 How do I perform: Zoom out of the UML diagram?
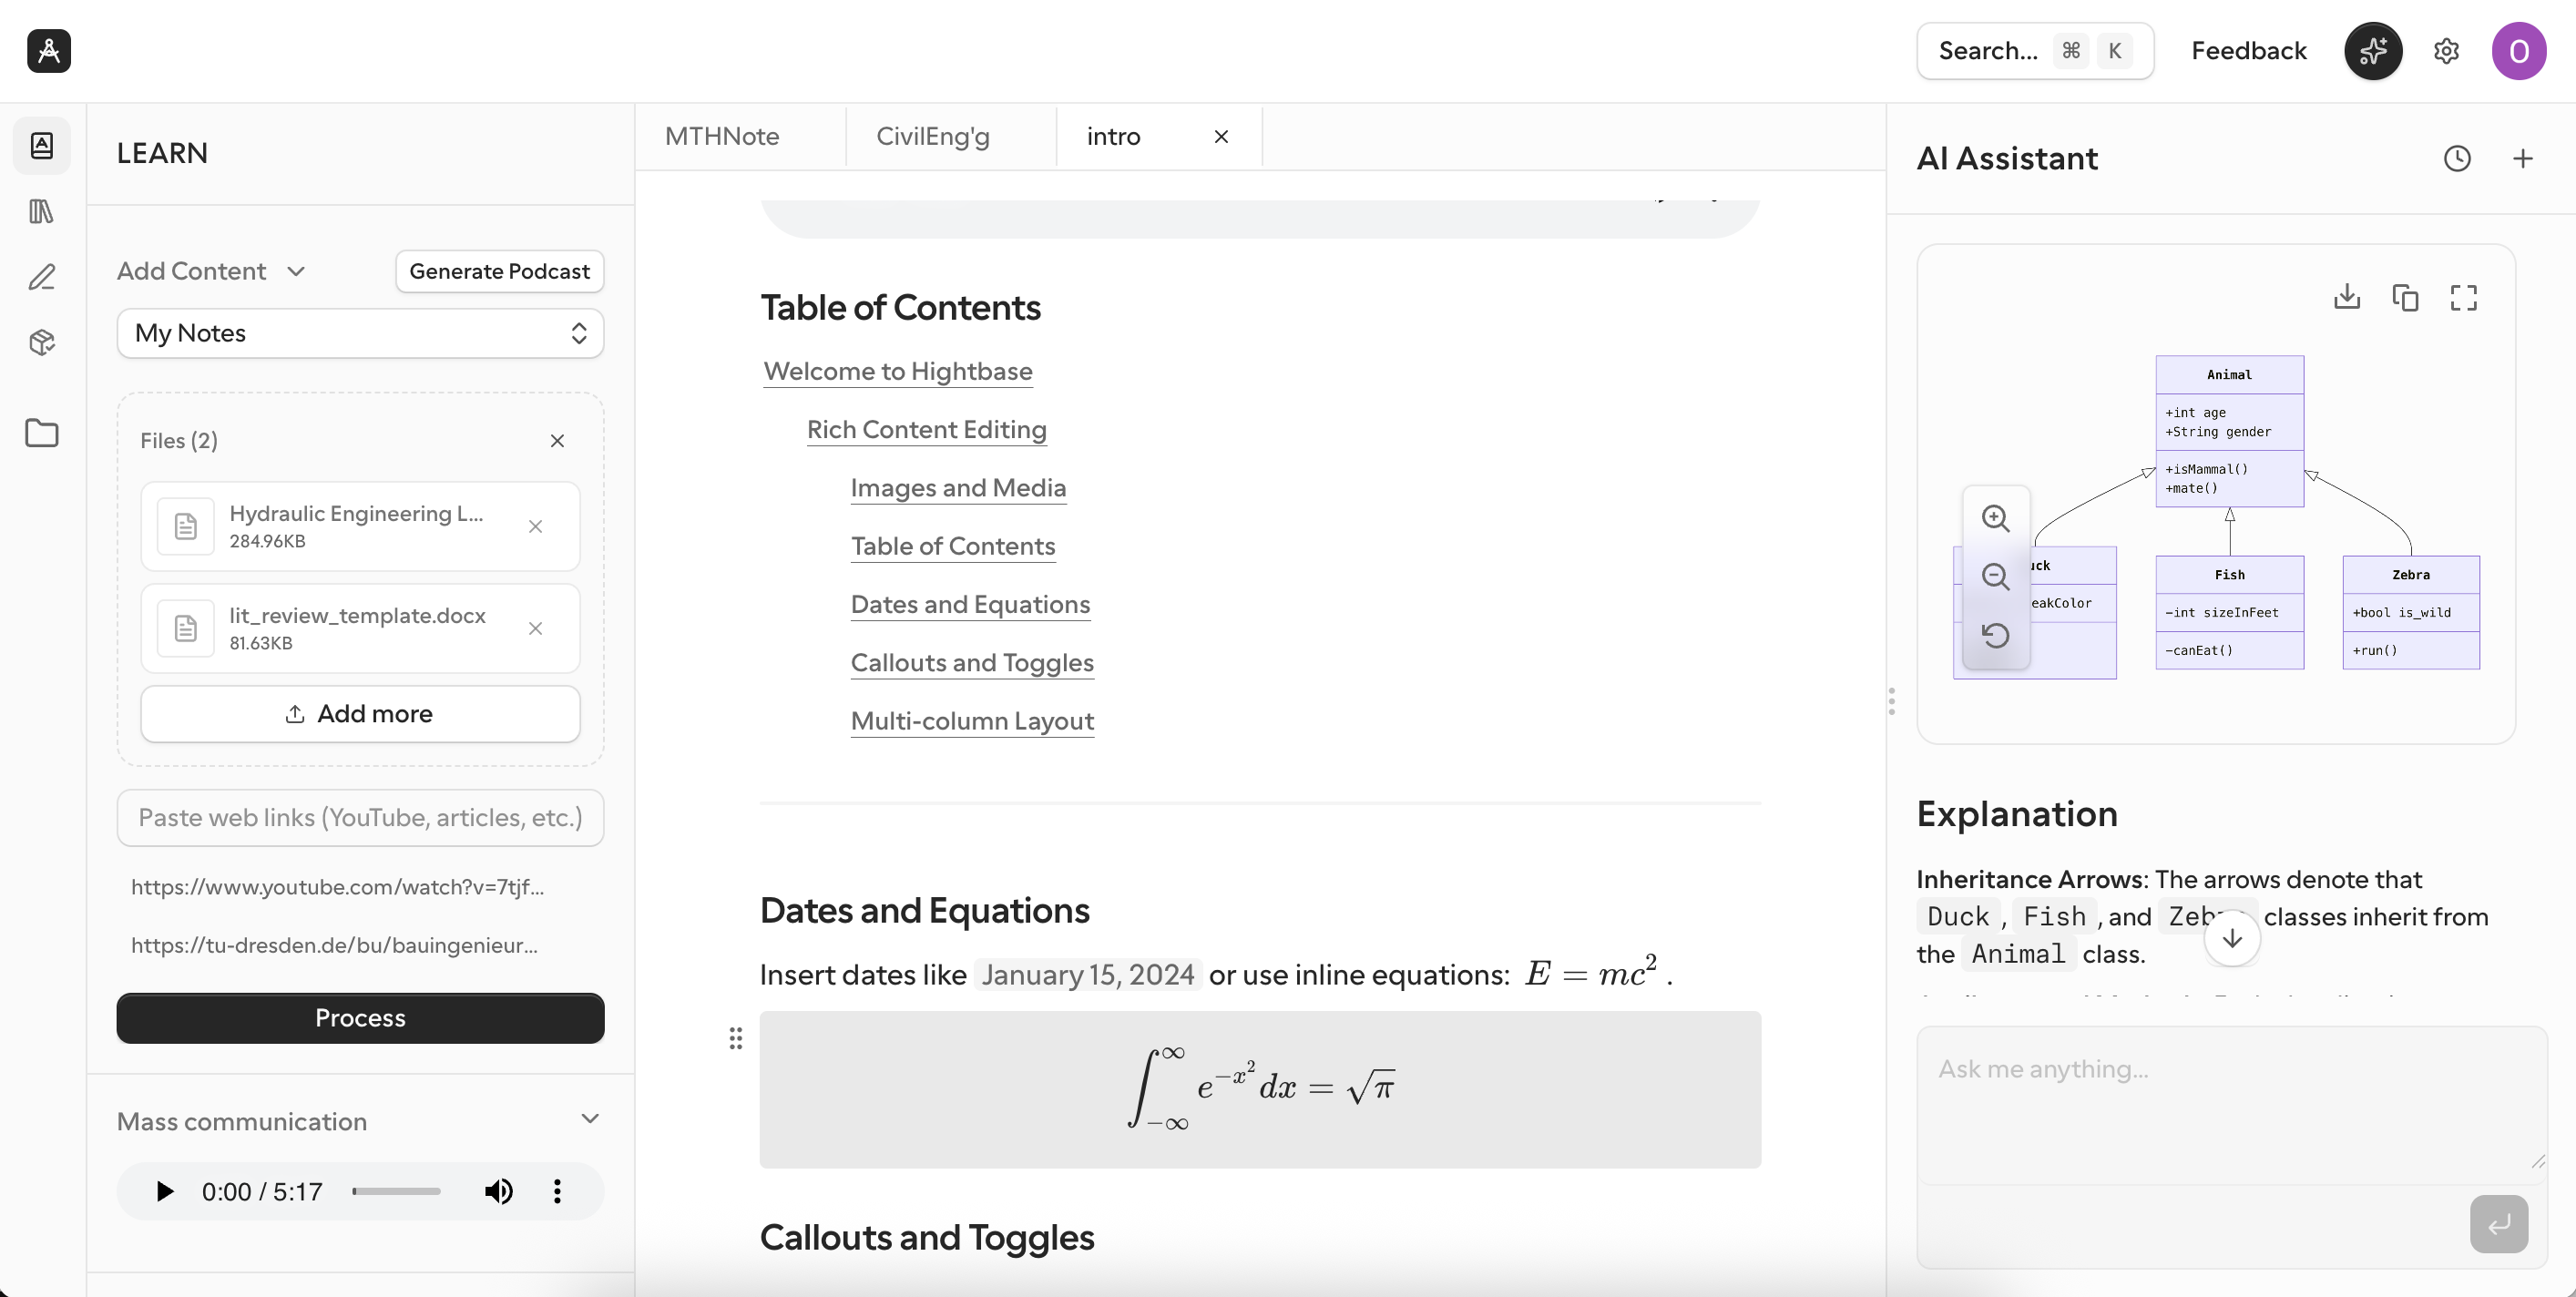[x=1996, y=576]
